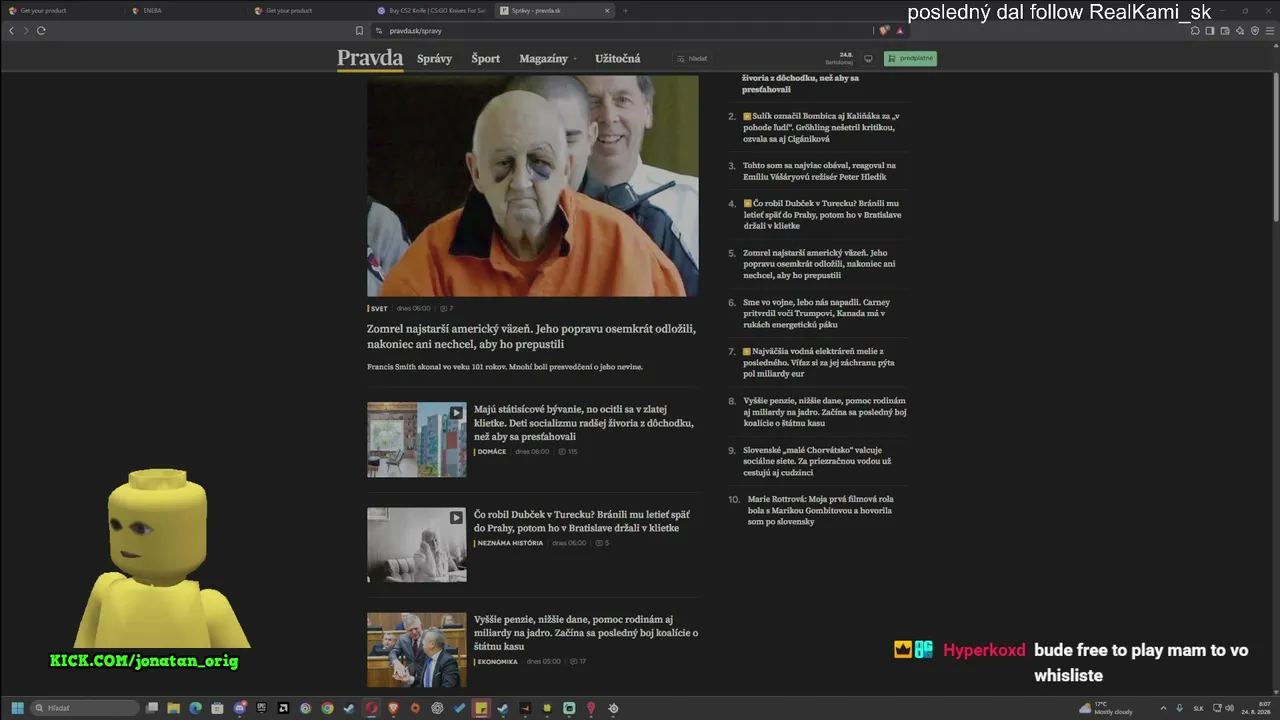Open the weather widget showing 17°C

click(x=1106, y=708)
